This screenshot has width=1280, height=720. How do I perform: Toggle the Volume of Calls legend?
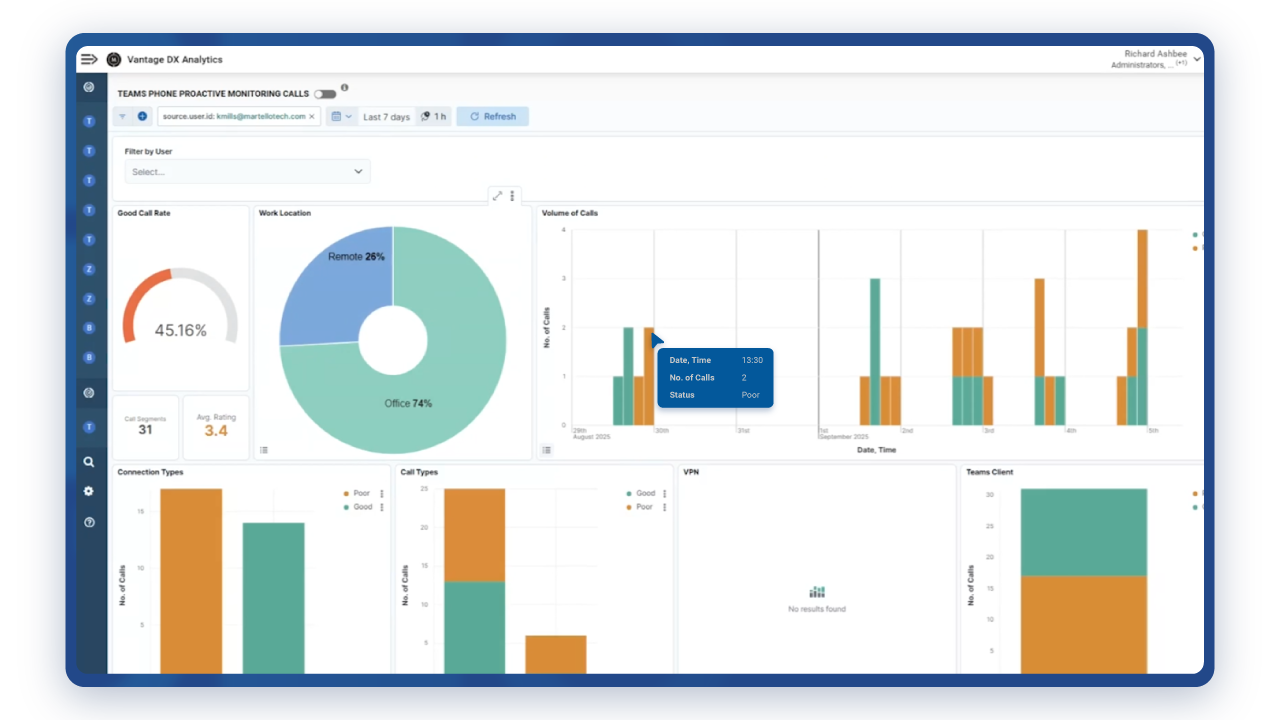[x=547, y=450]
